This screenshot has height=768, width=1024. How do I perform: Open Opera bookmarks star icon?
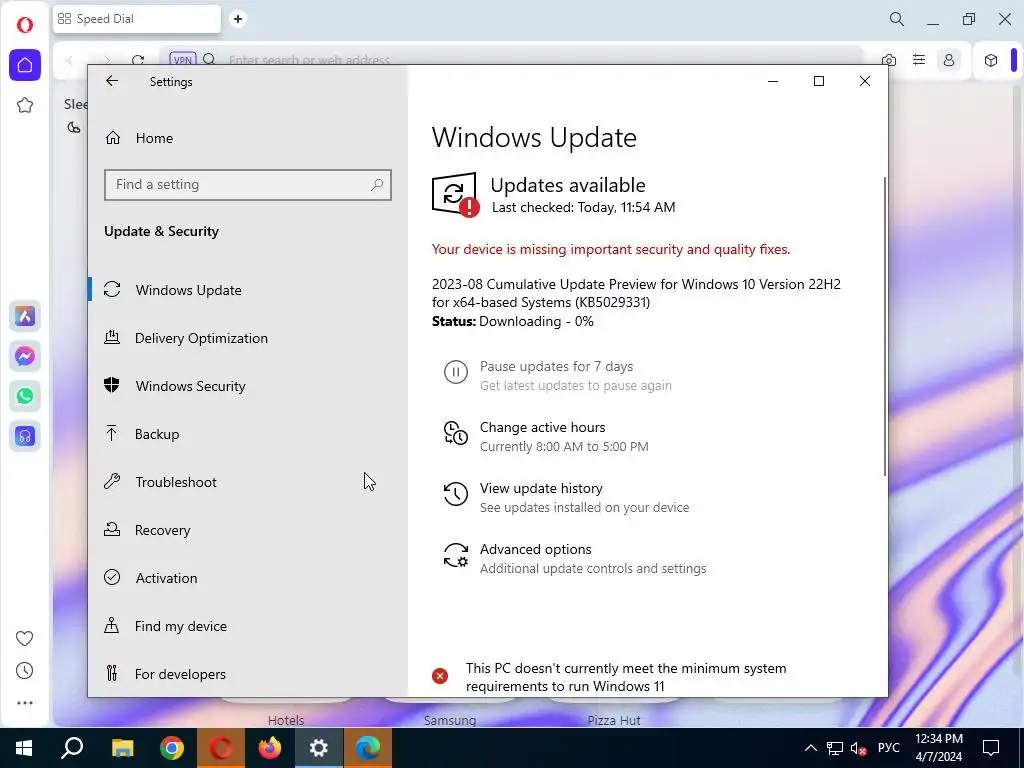click(25, 105)
